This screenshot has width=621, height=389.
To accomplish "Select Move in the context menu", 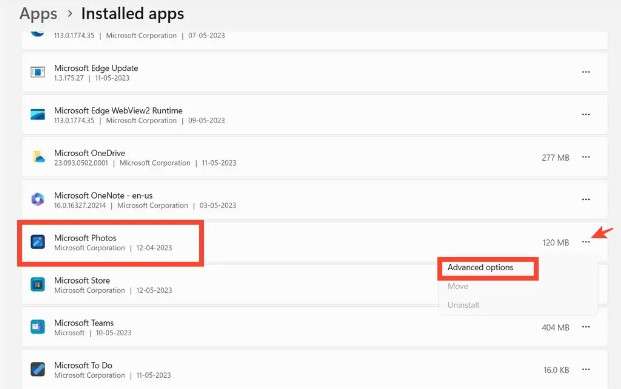I will click(x=458, y=286).
